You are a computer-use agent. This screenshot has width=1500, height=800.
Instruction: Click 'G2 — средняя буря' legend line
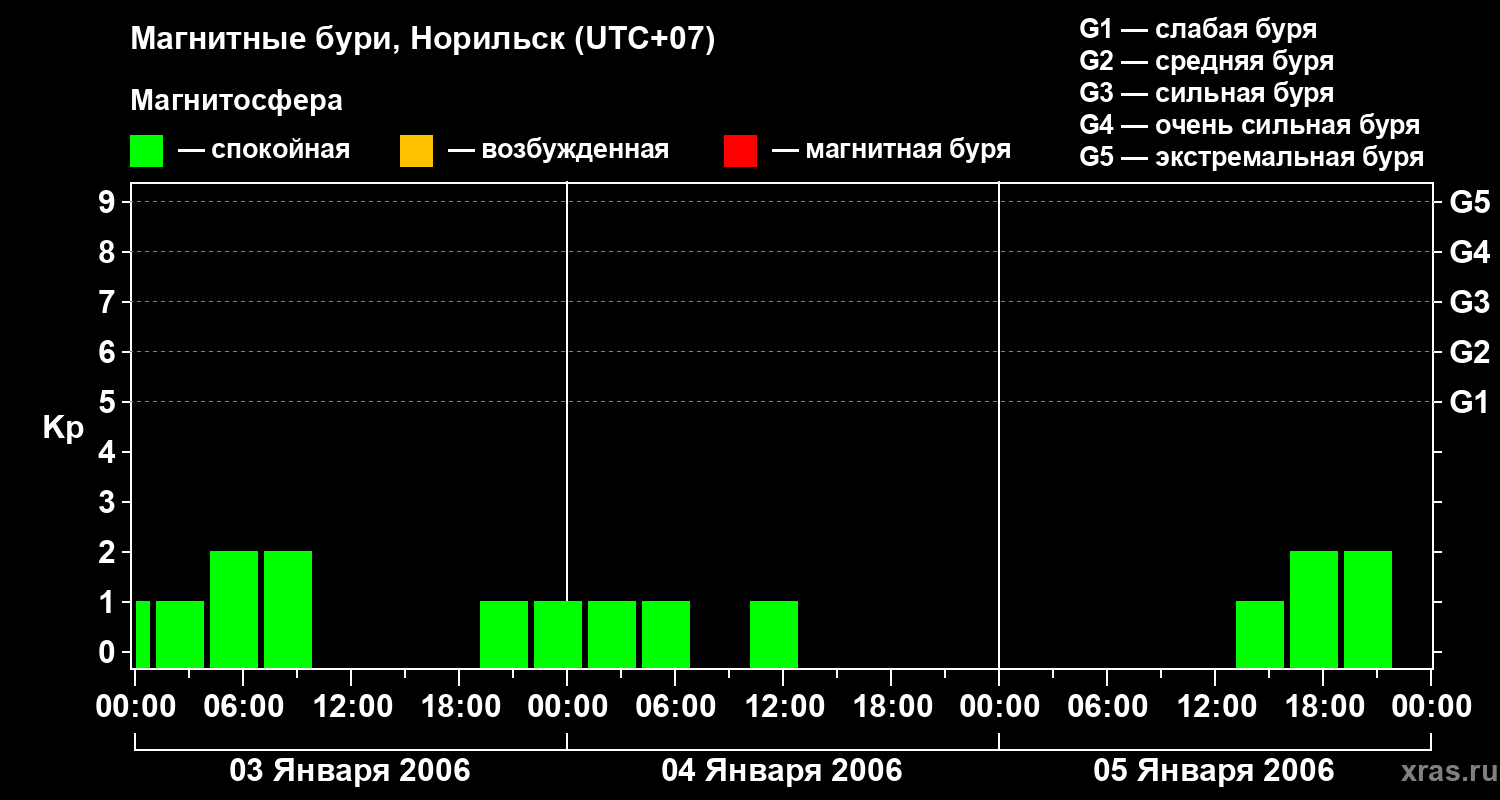(x=1206, y=61)
